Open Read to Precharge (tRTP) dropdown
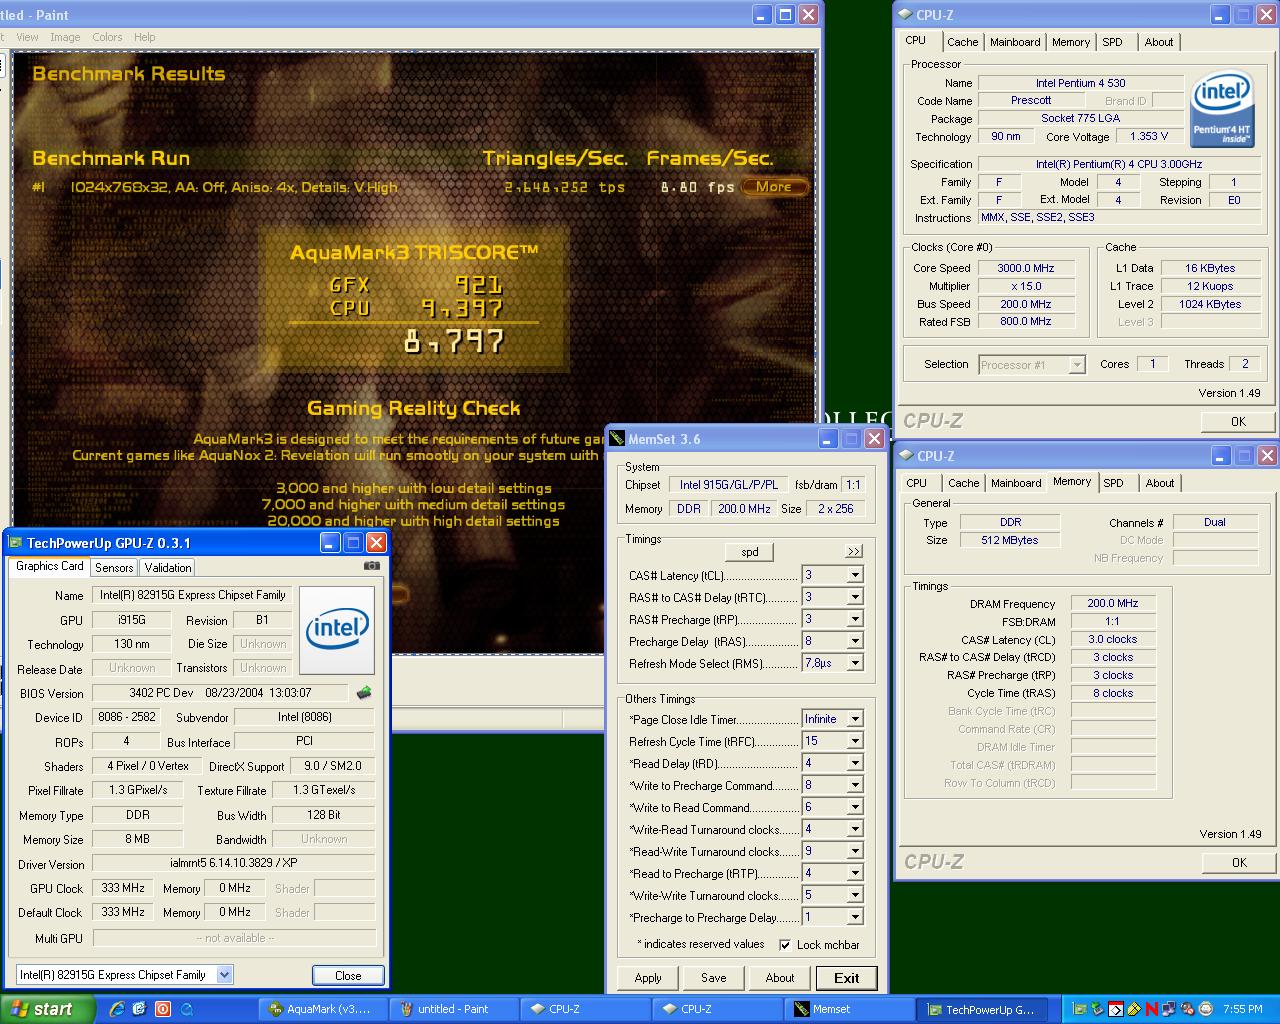Image resolution: width=1280 pixels, height=1024 pixels. coord(855,873)
